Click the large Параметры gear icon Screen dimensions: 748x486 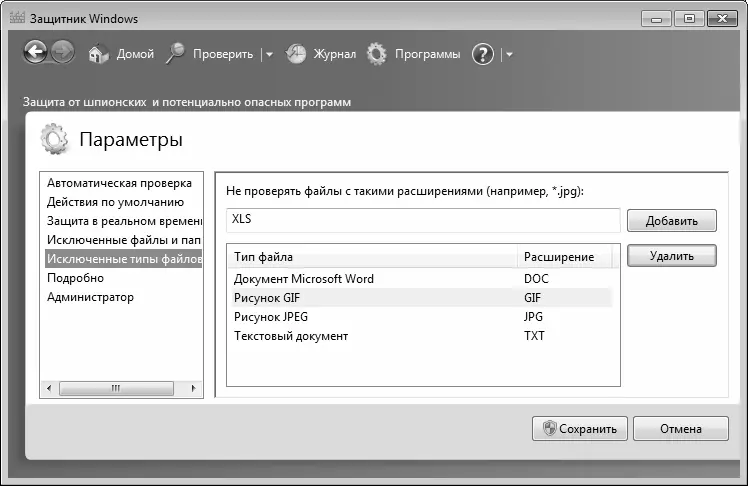tap(54, 139)
